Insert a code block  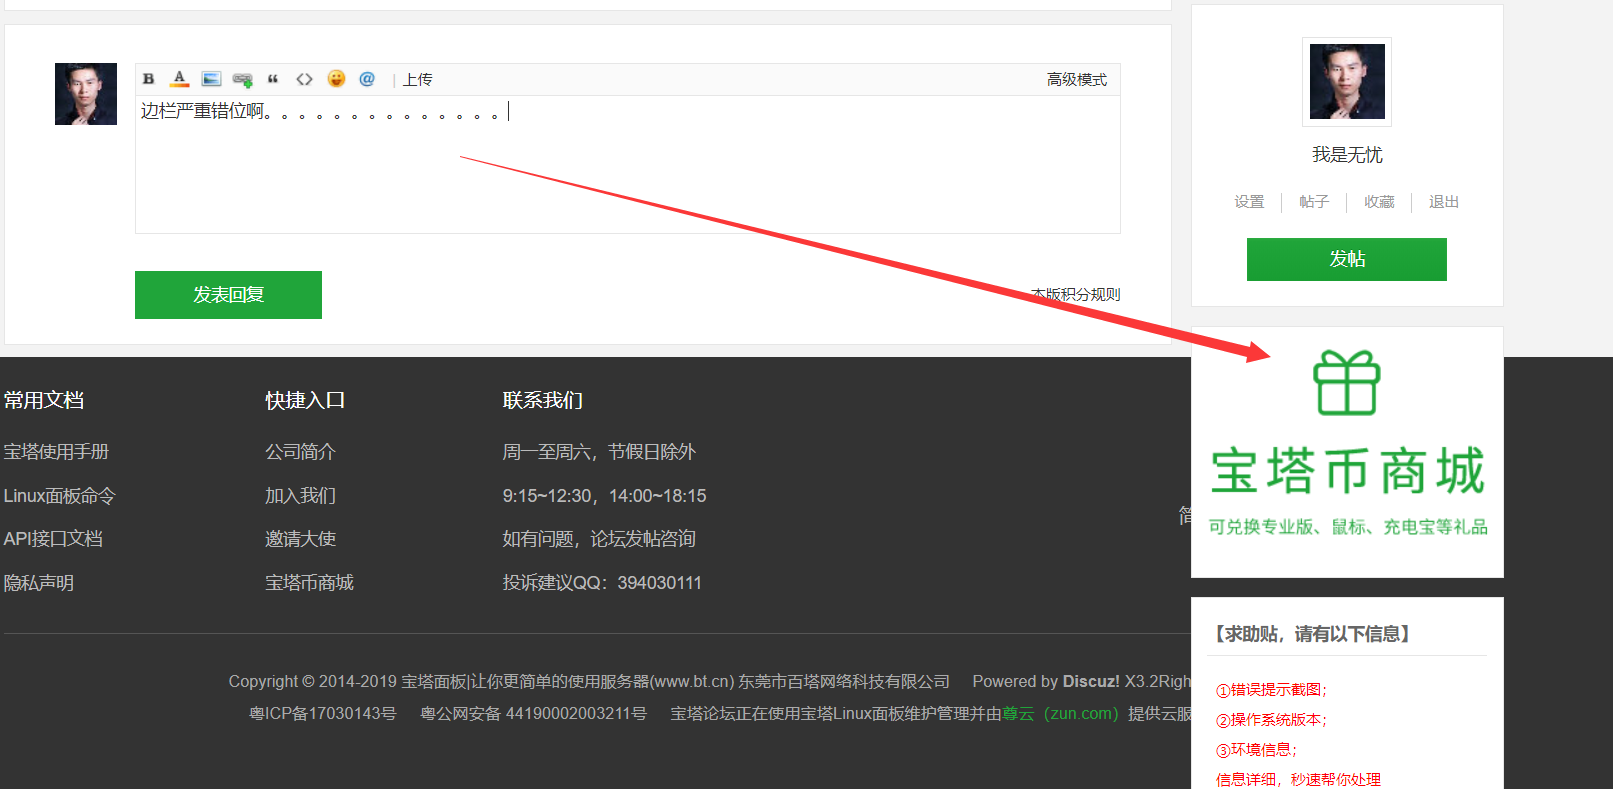(x=304, y=79)
